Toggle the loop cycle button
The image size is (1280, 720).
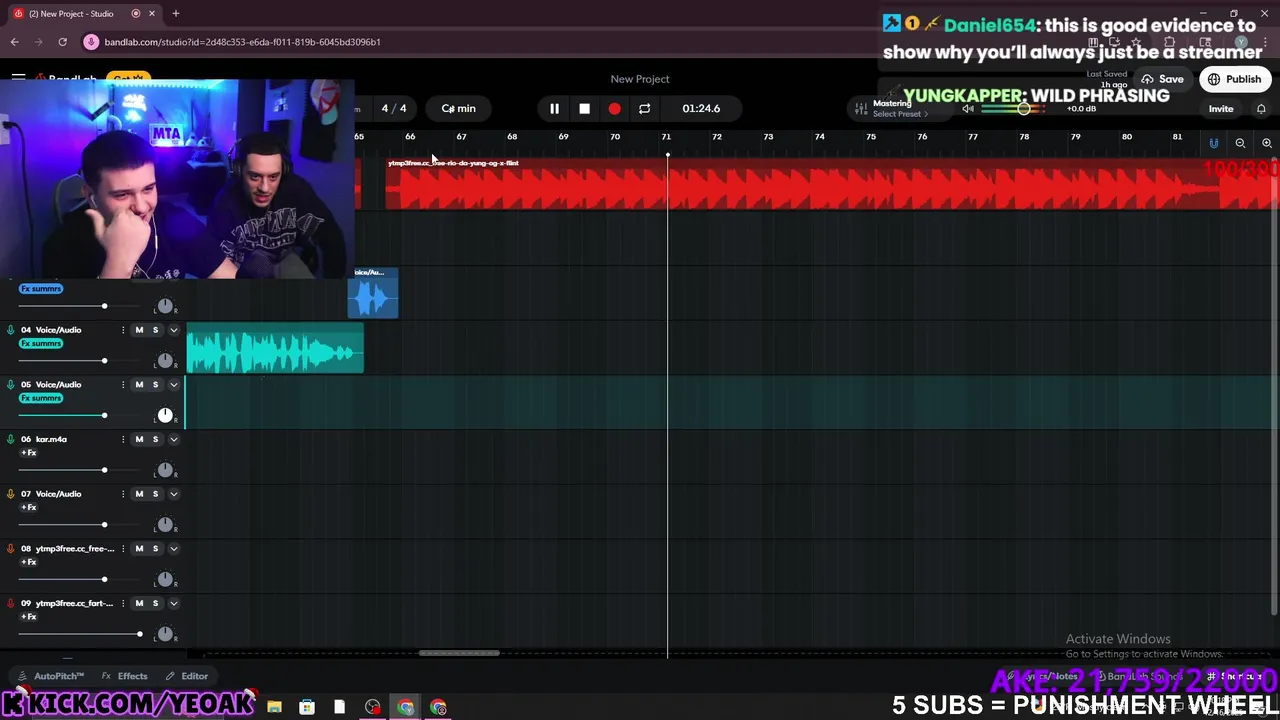coord(644,108)
